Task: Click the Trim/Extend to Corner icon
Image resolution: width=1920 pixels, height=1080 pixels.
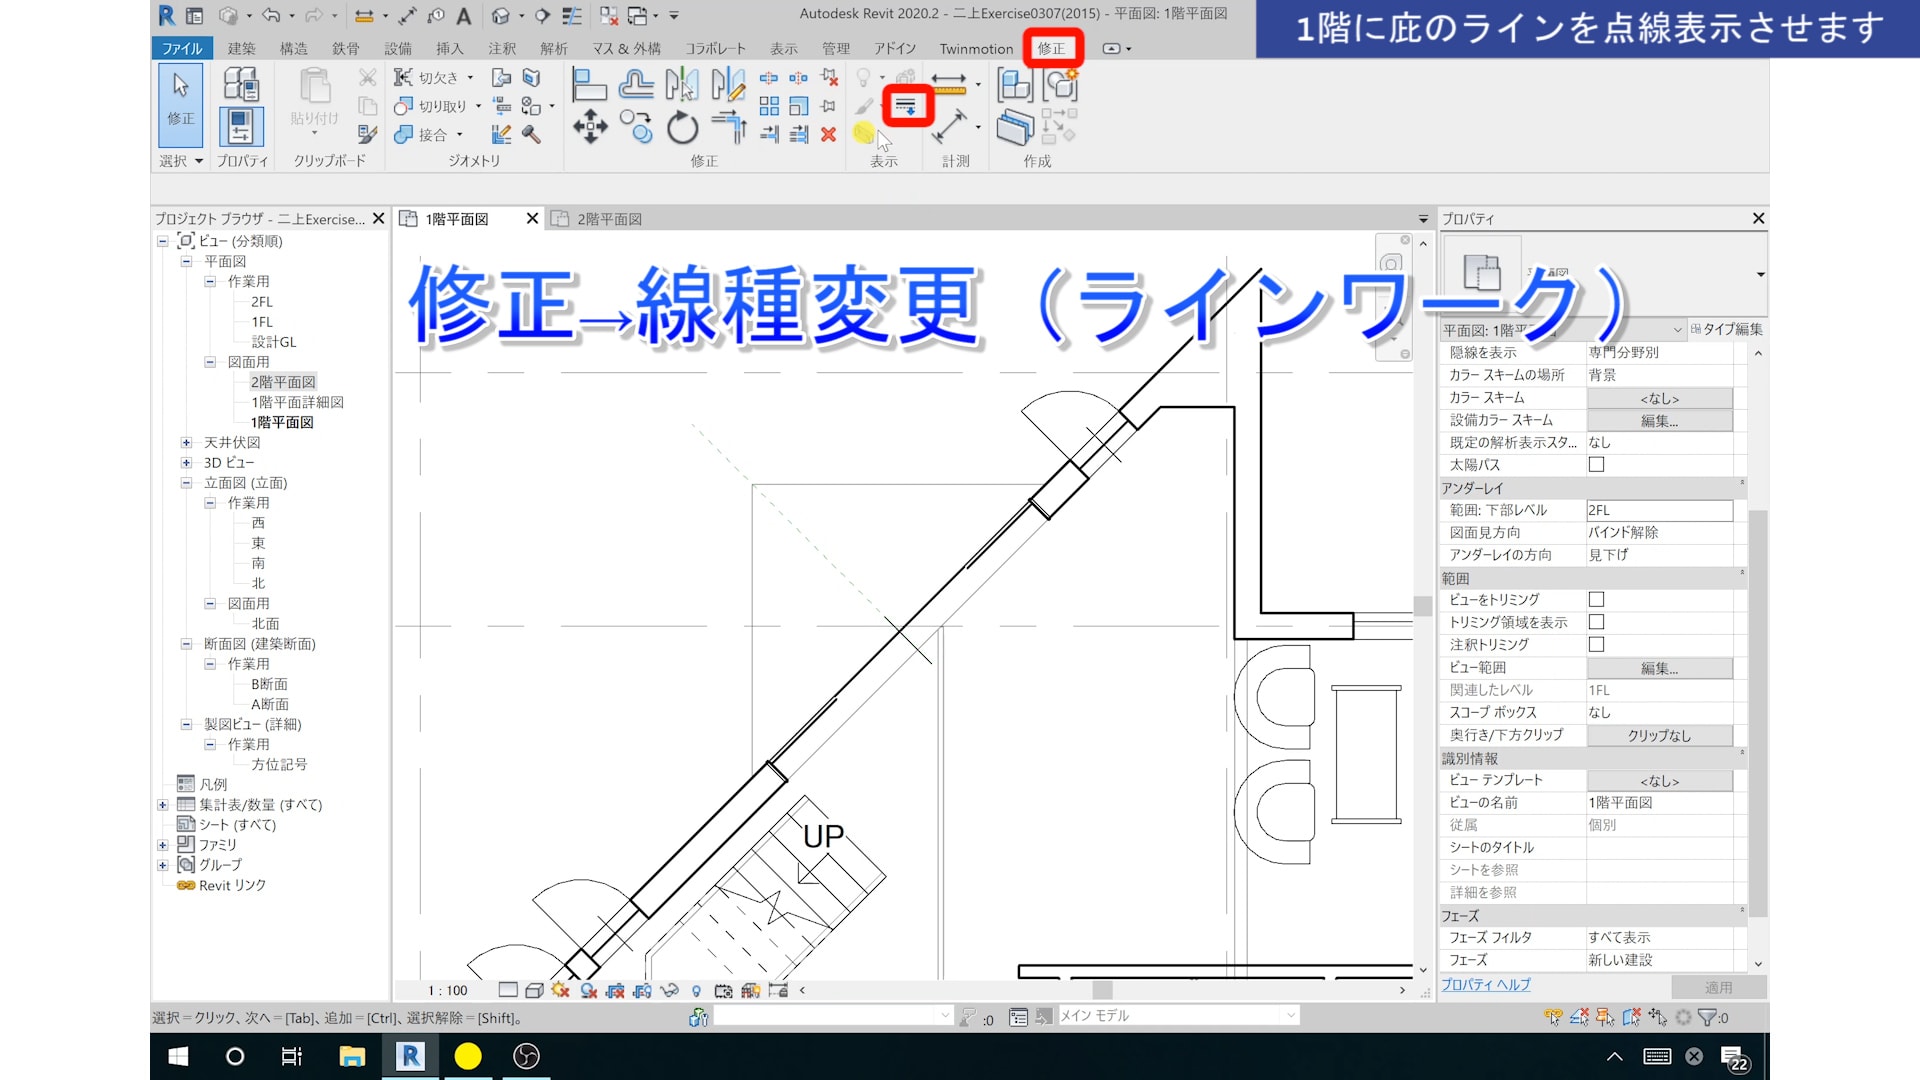Action: (x=729, y=128)
